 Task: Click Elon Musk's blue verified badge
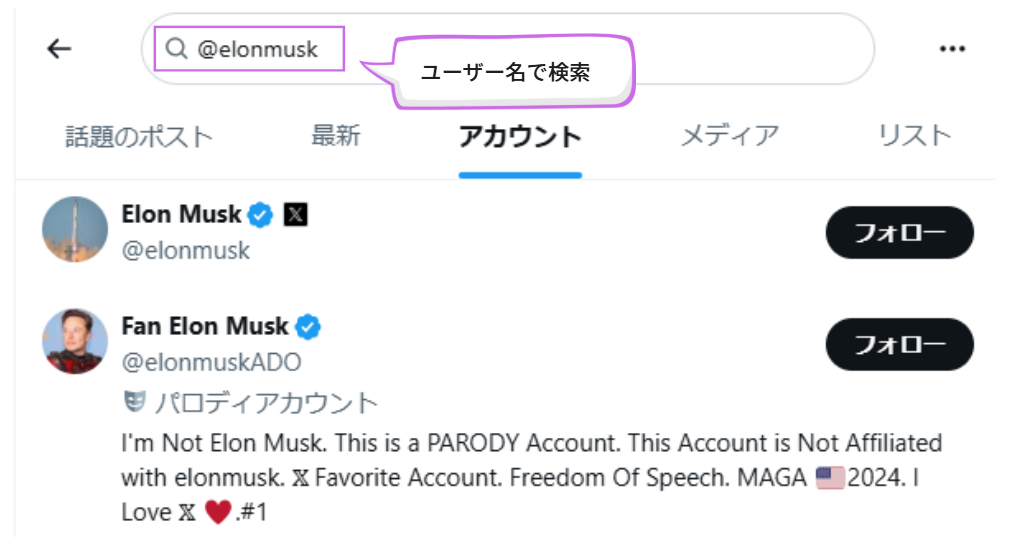(261, 214)
